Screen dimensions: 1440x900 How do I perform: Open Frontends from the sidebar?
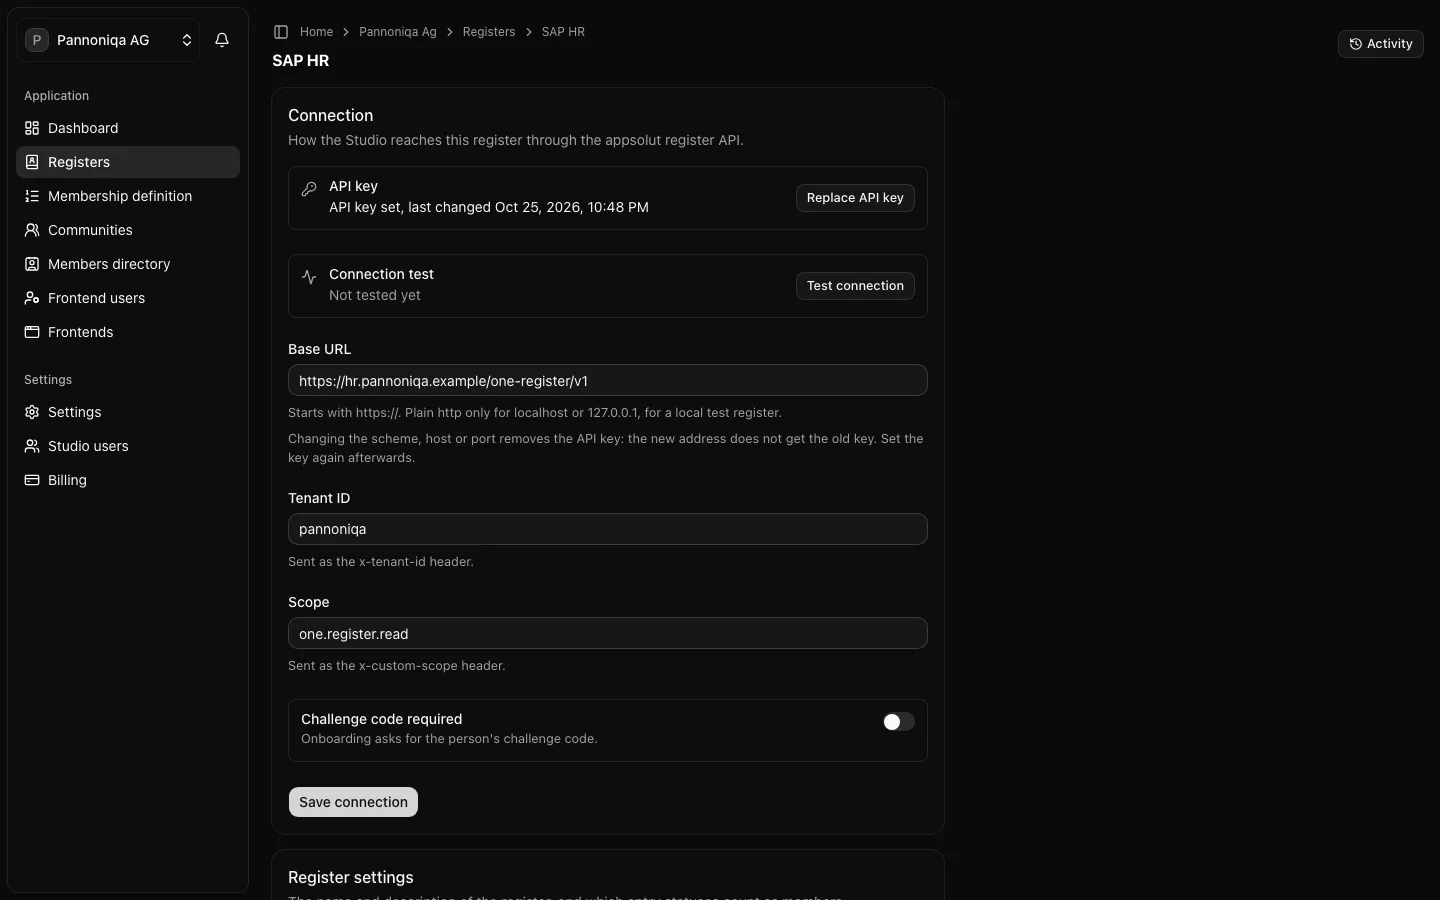pyautogui.click(x=128, y=332)
